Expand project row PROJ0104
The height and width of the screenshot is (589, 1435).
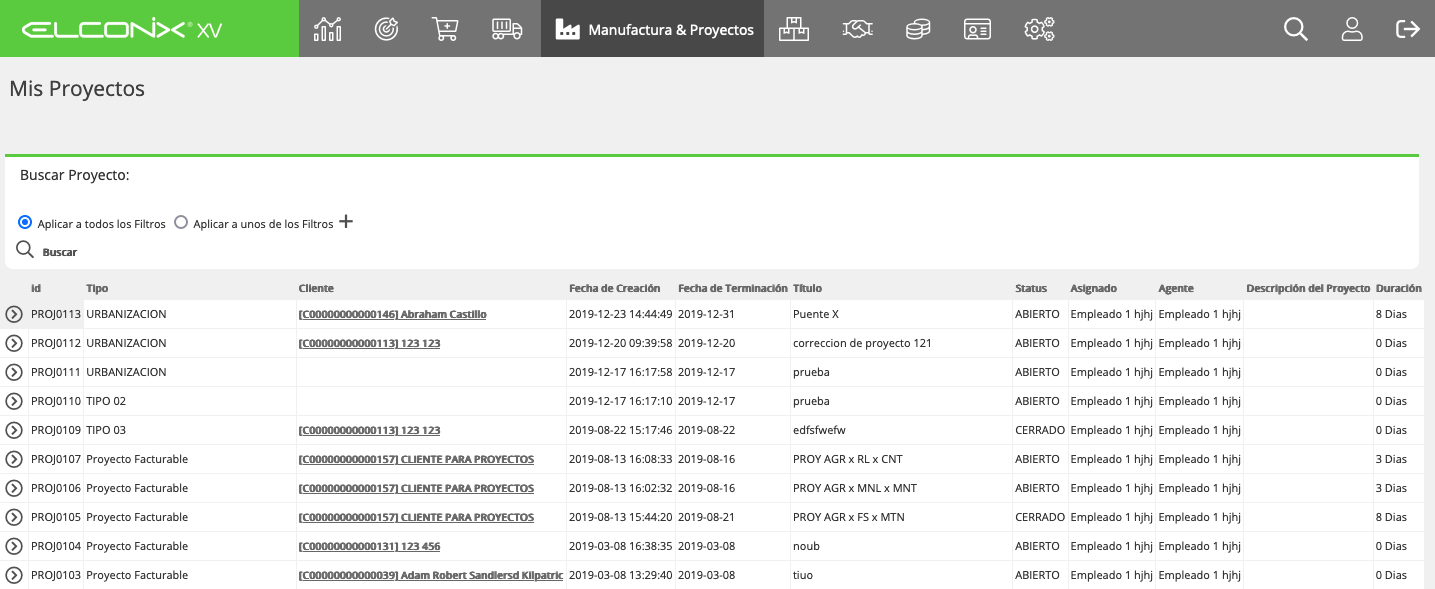click(x=14, y=546)
